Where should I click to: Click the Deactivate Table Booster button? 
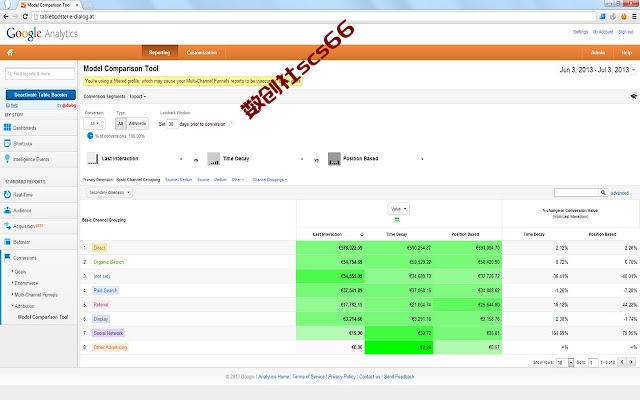click(x=41, y=95)
